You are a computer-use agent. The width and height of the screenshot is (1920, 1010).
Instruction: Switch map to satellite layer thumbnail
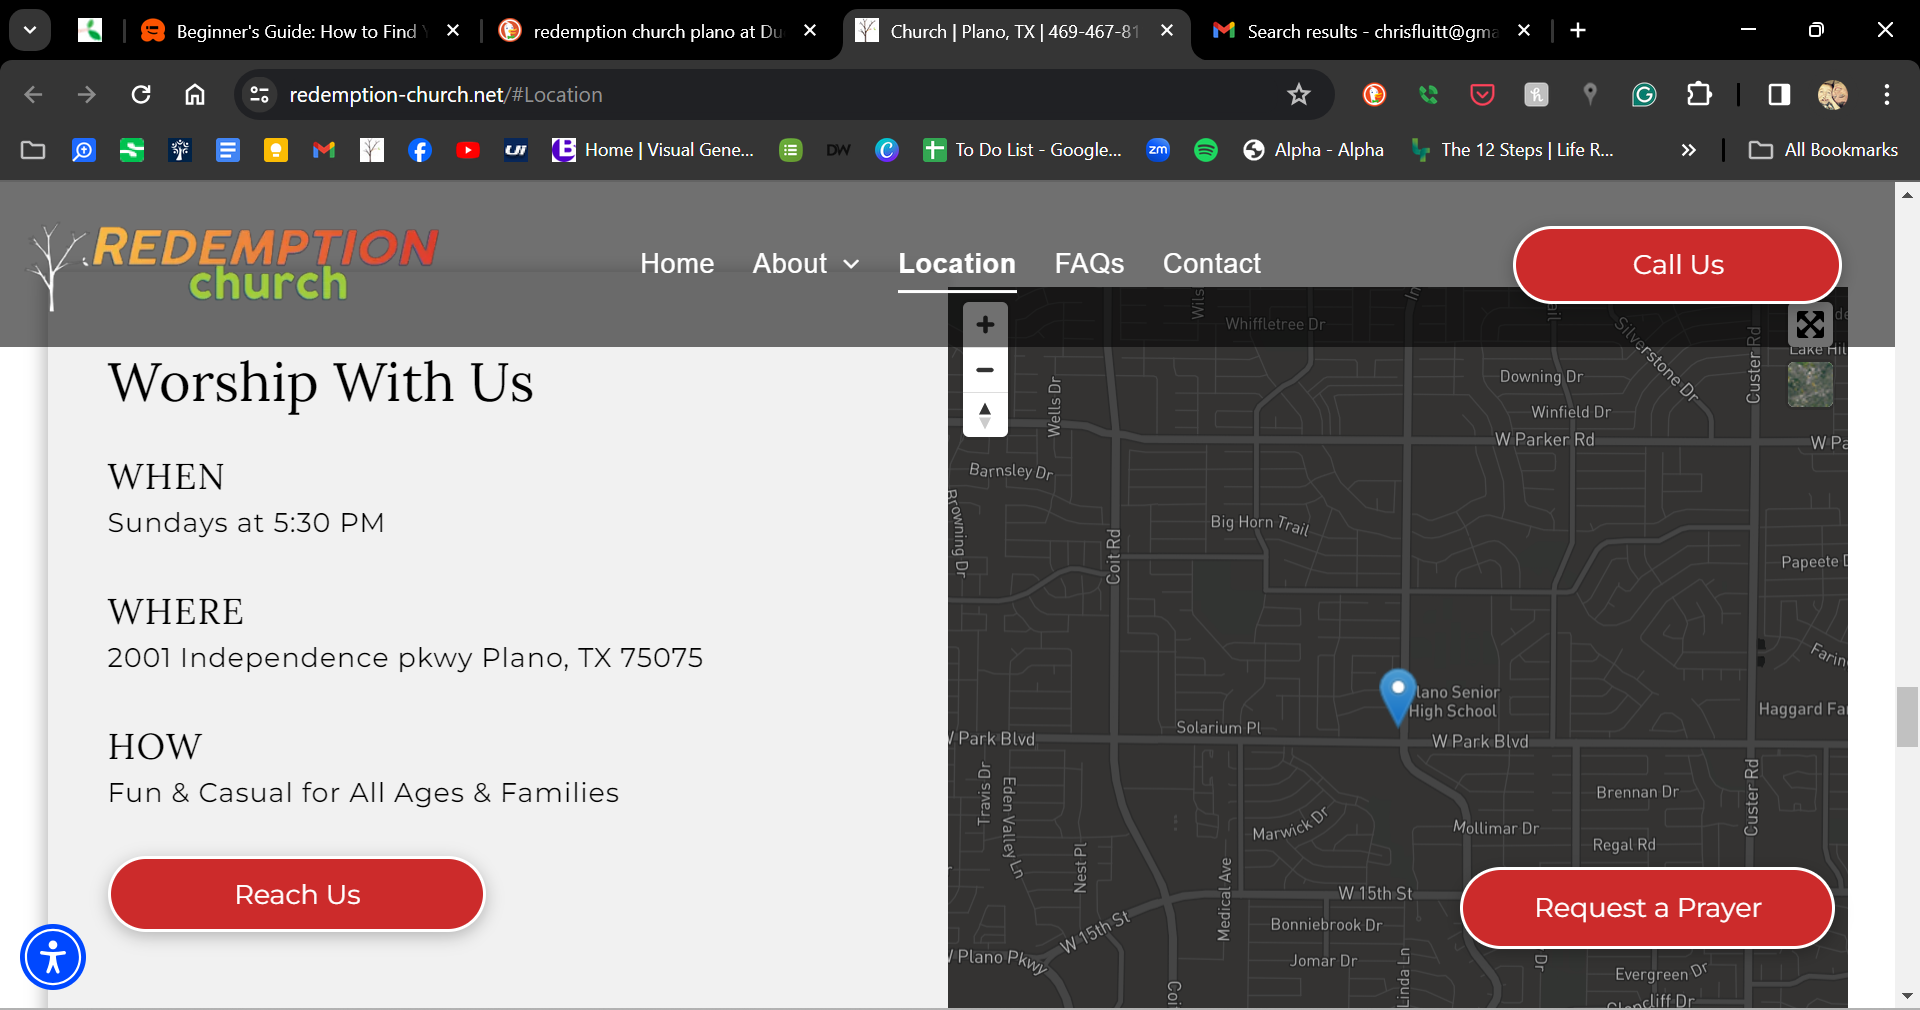click(x=1810, y=385)
